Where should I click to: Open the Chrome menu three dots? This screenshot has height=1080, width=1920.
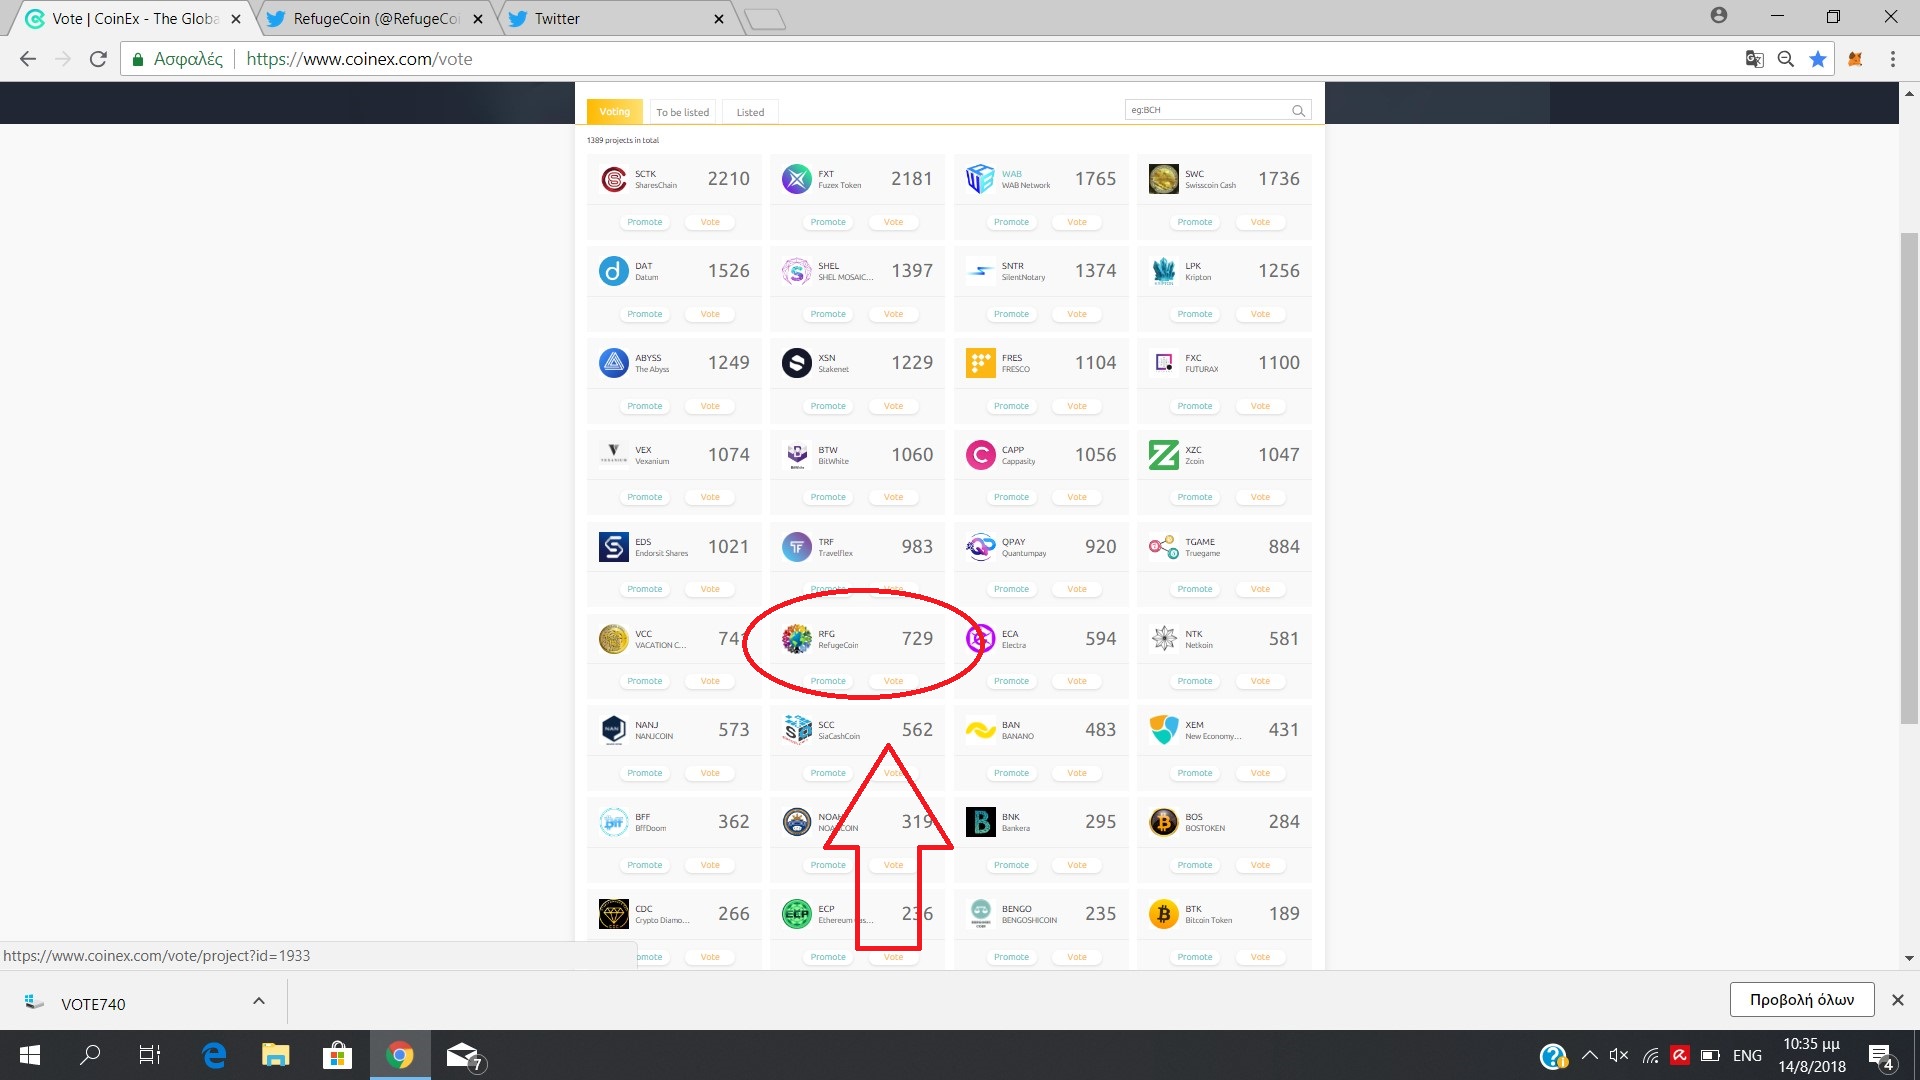[x=1892, y=59]
